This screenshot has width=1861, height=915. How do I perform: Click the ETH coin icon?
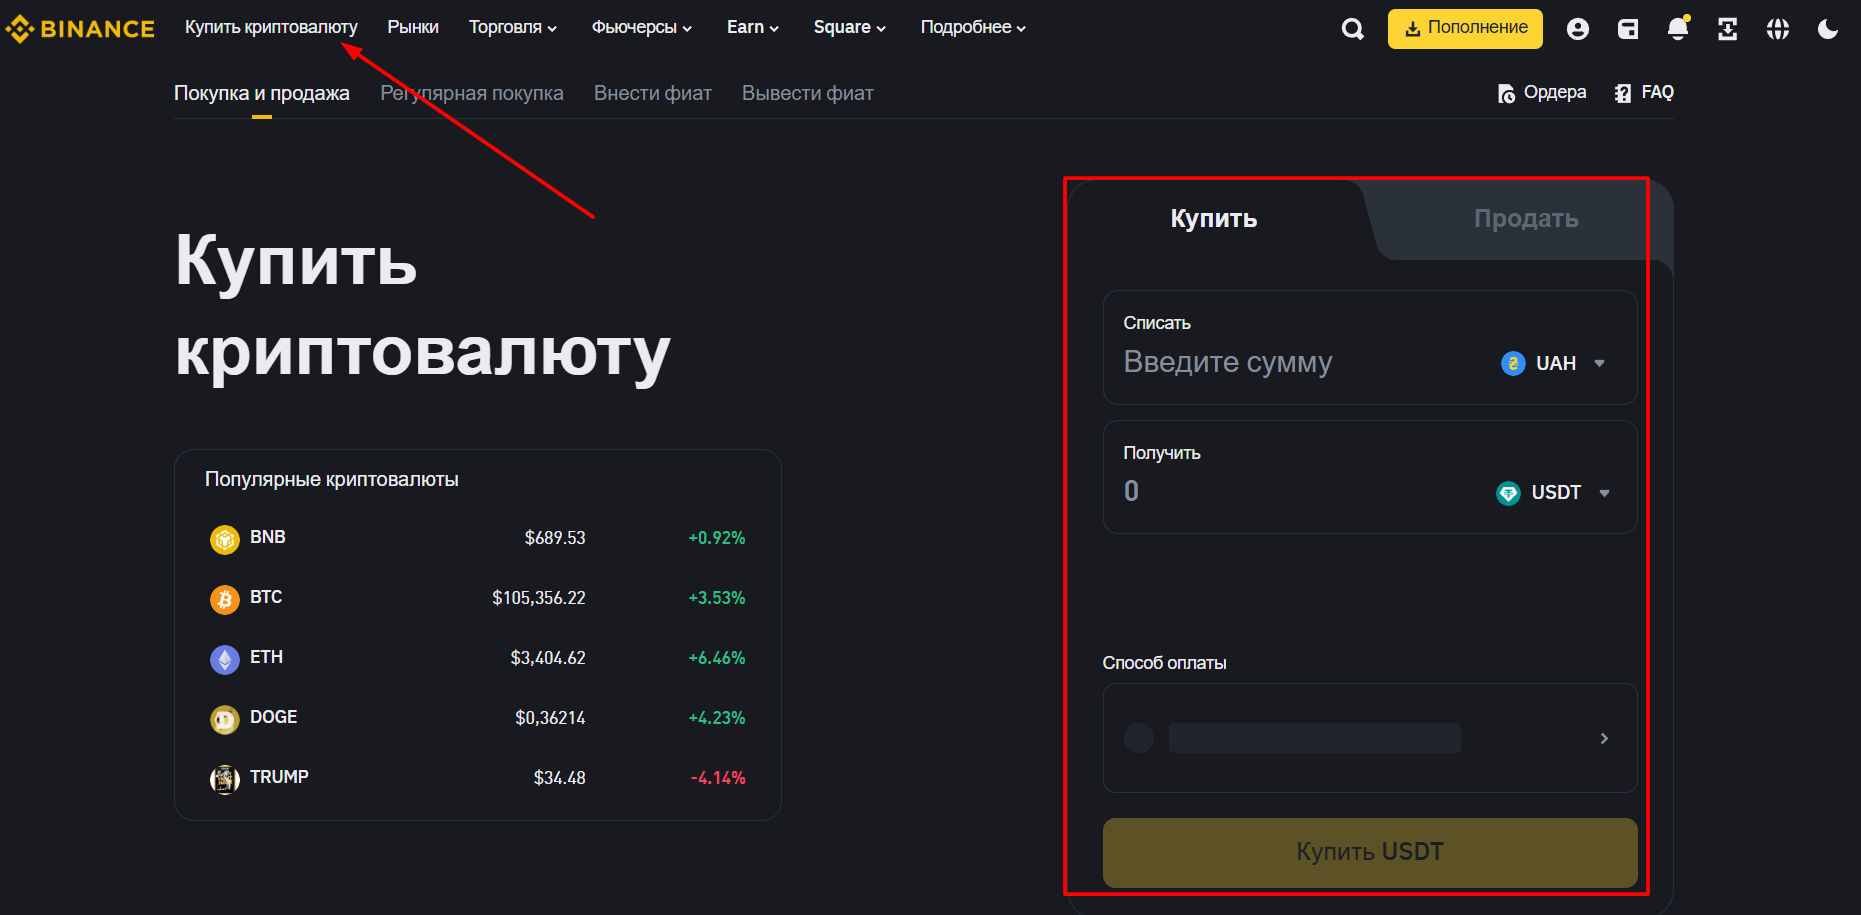(x=225, y=659)
